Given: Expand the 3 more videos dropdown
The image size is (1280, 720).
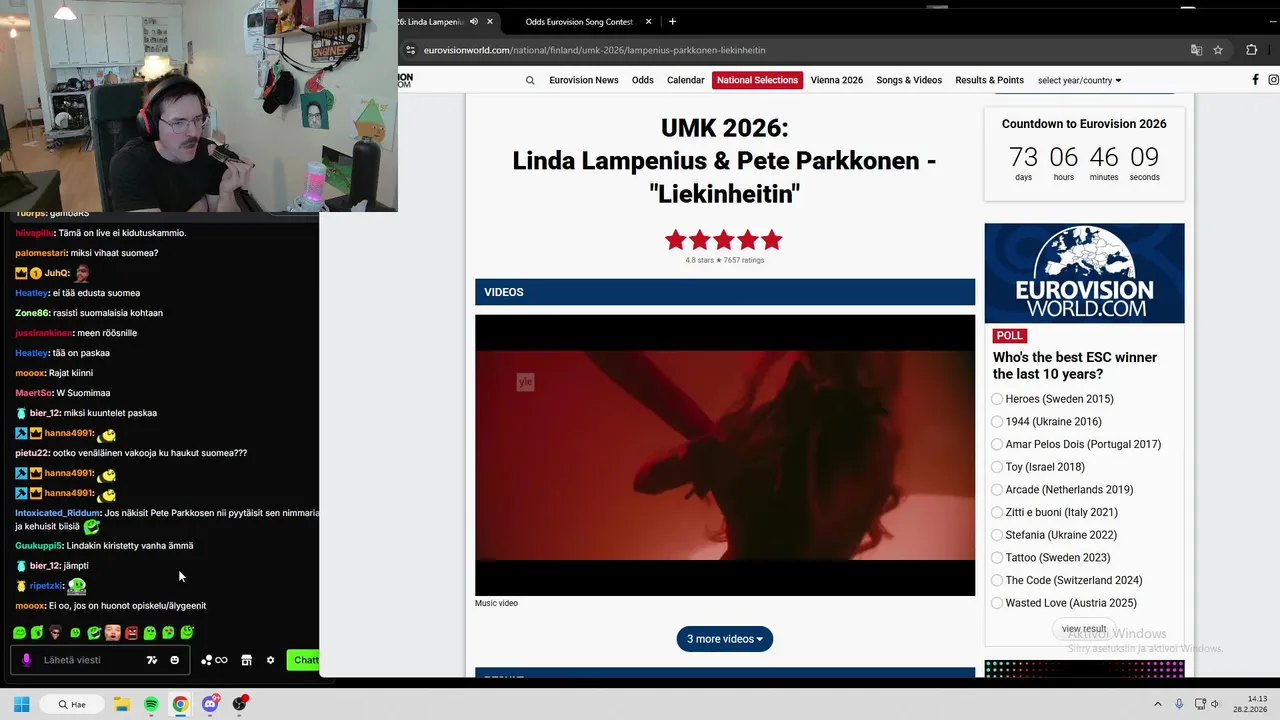Looking at the screenshot, I should pyautogui.click(x=725, y=639).
